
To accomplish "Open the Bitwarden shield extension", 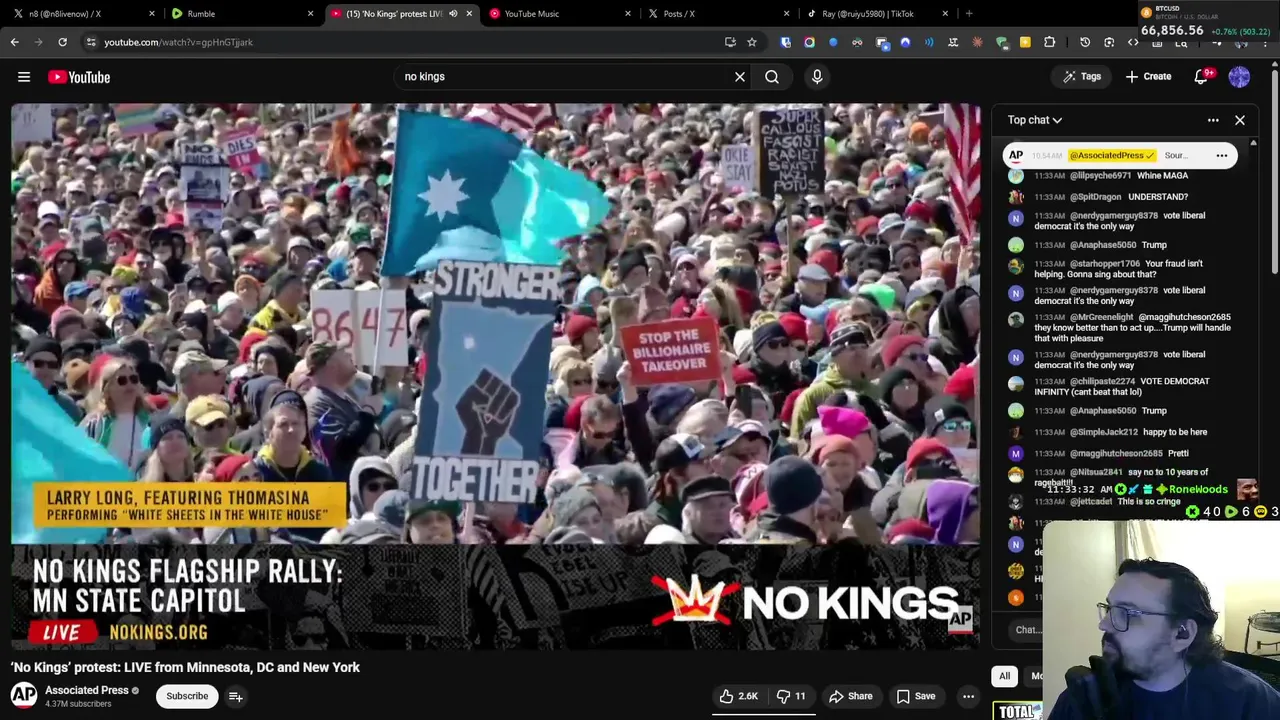I will click(x=785, y=42).
